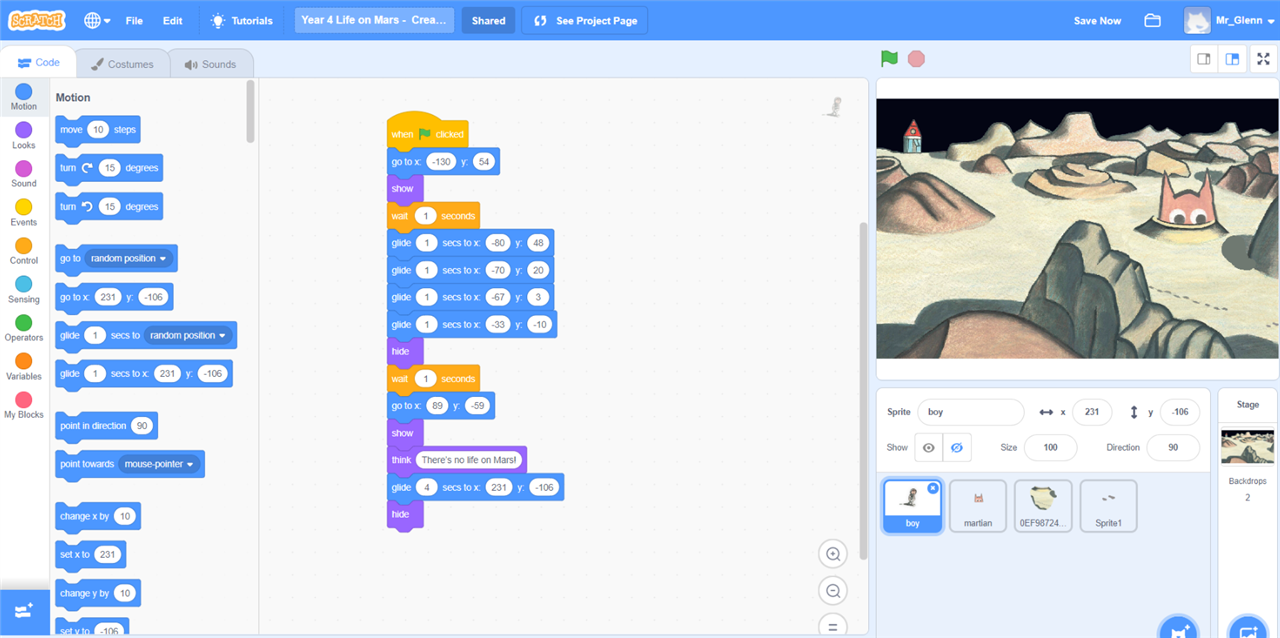Select the Control block category

point(24,251)
